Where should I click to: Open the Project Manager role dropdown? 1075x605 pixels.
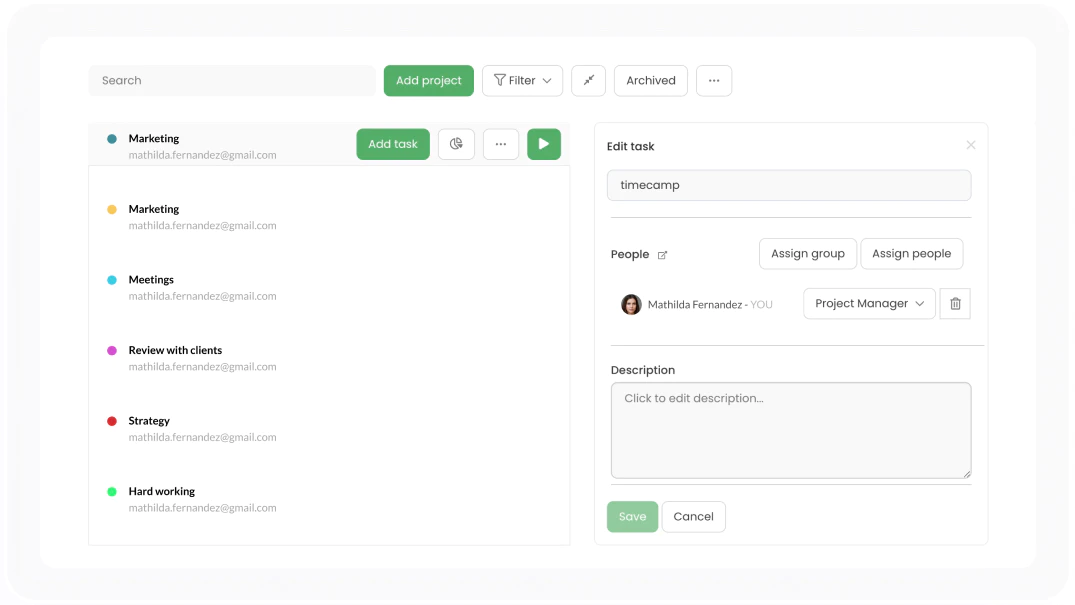(x=868, y=303)
